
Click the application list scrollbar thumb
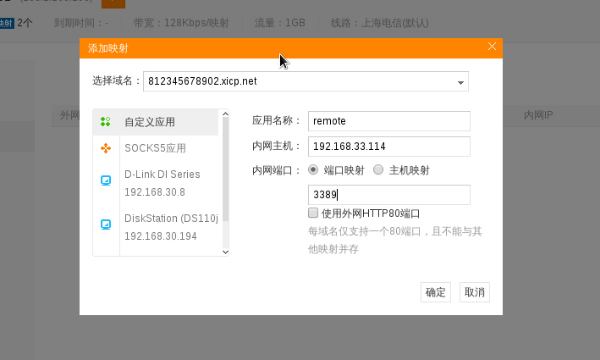[x=225, y=169]
